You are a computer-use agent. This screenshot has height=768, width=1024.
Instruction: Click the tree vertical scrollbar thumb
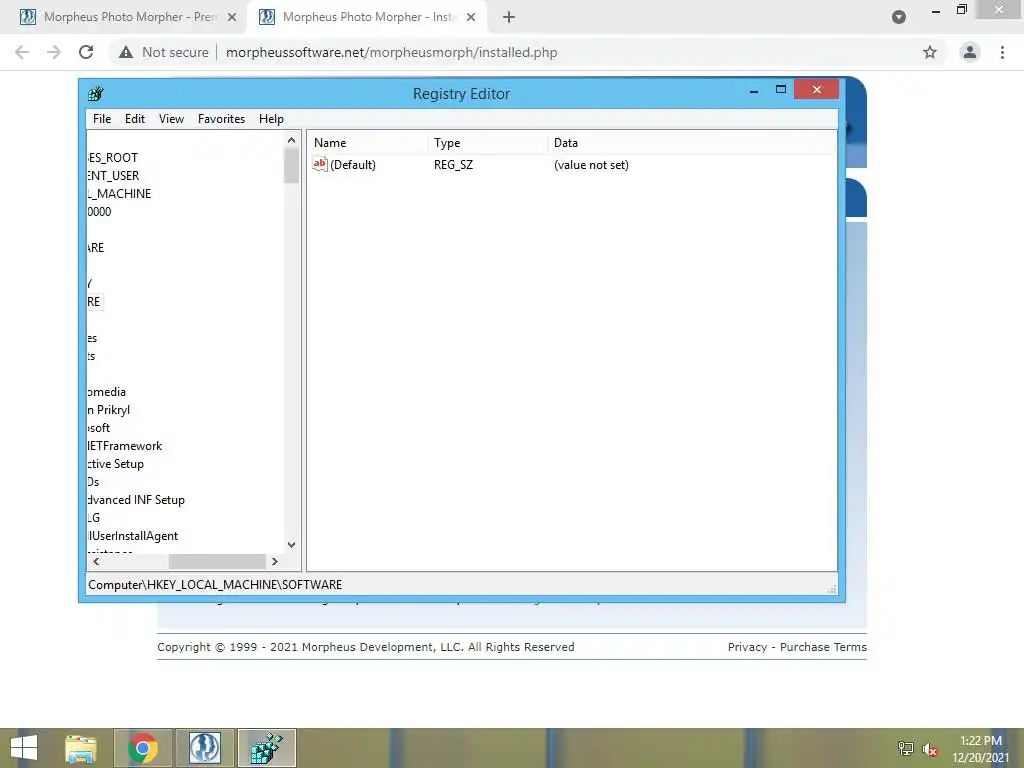click(x=291, y=166)
